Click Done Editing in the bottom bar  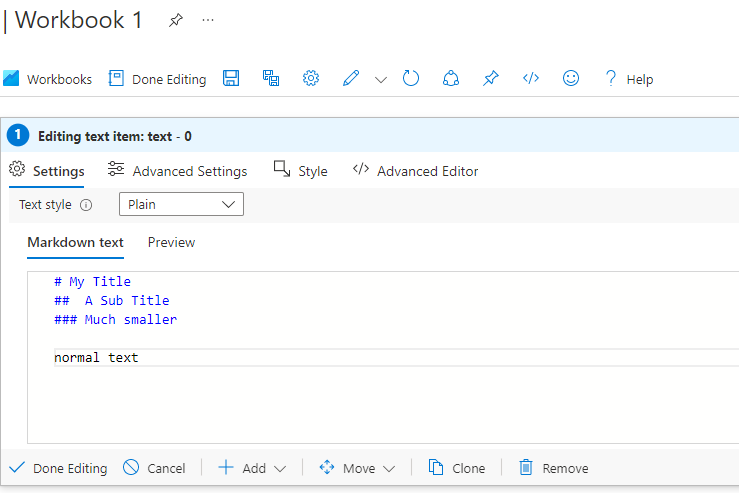[58, 468]
